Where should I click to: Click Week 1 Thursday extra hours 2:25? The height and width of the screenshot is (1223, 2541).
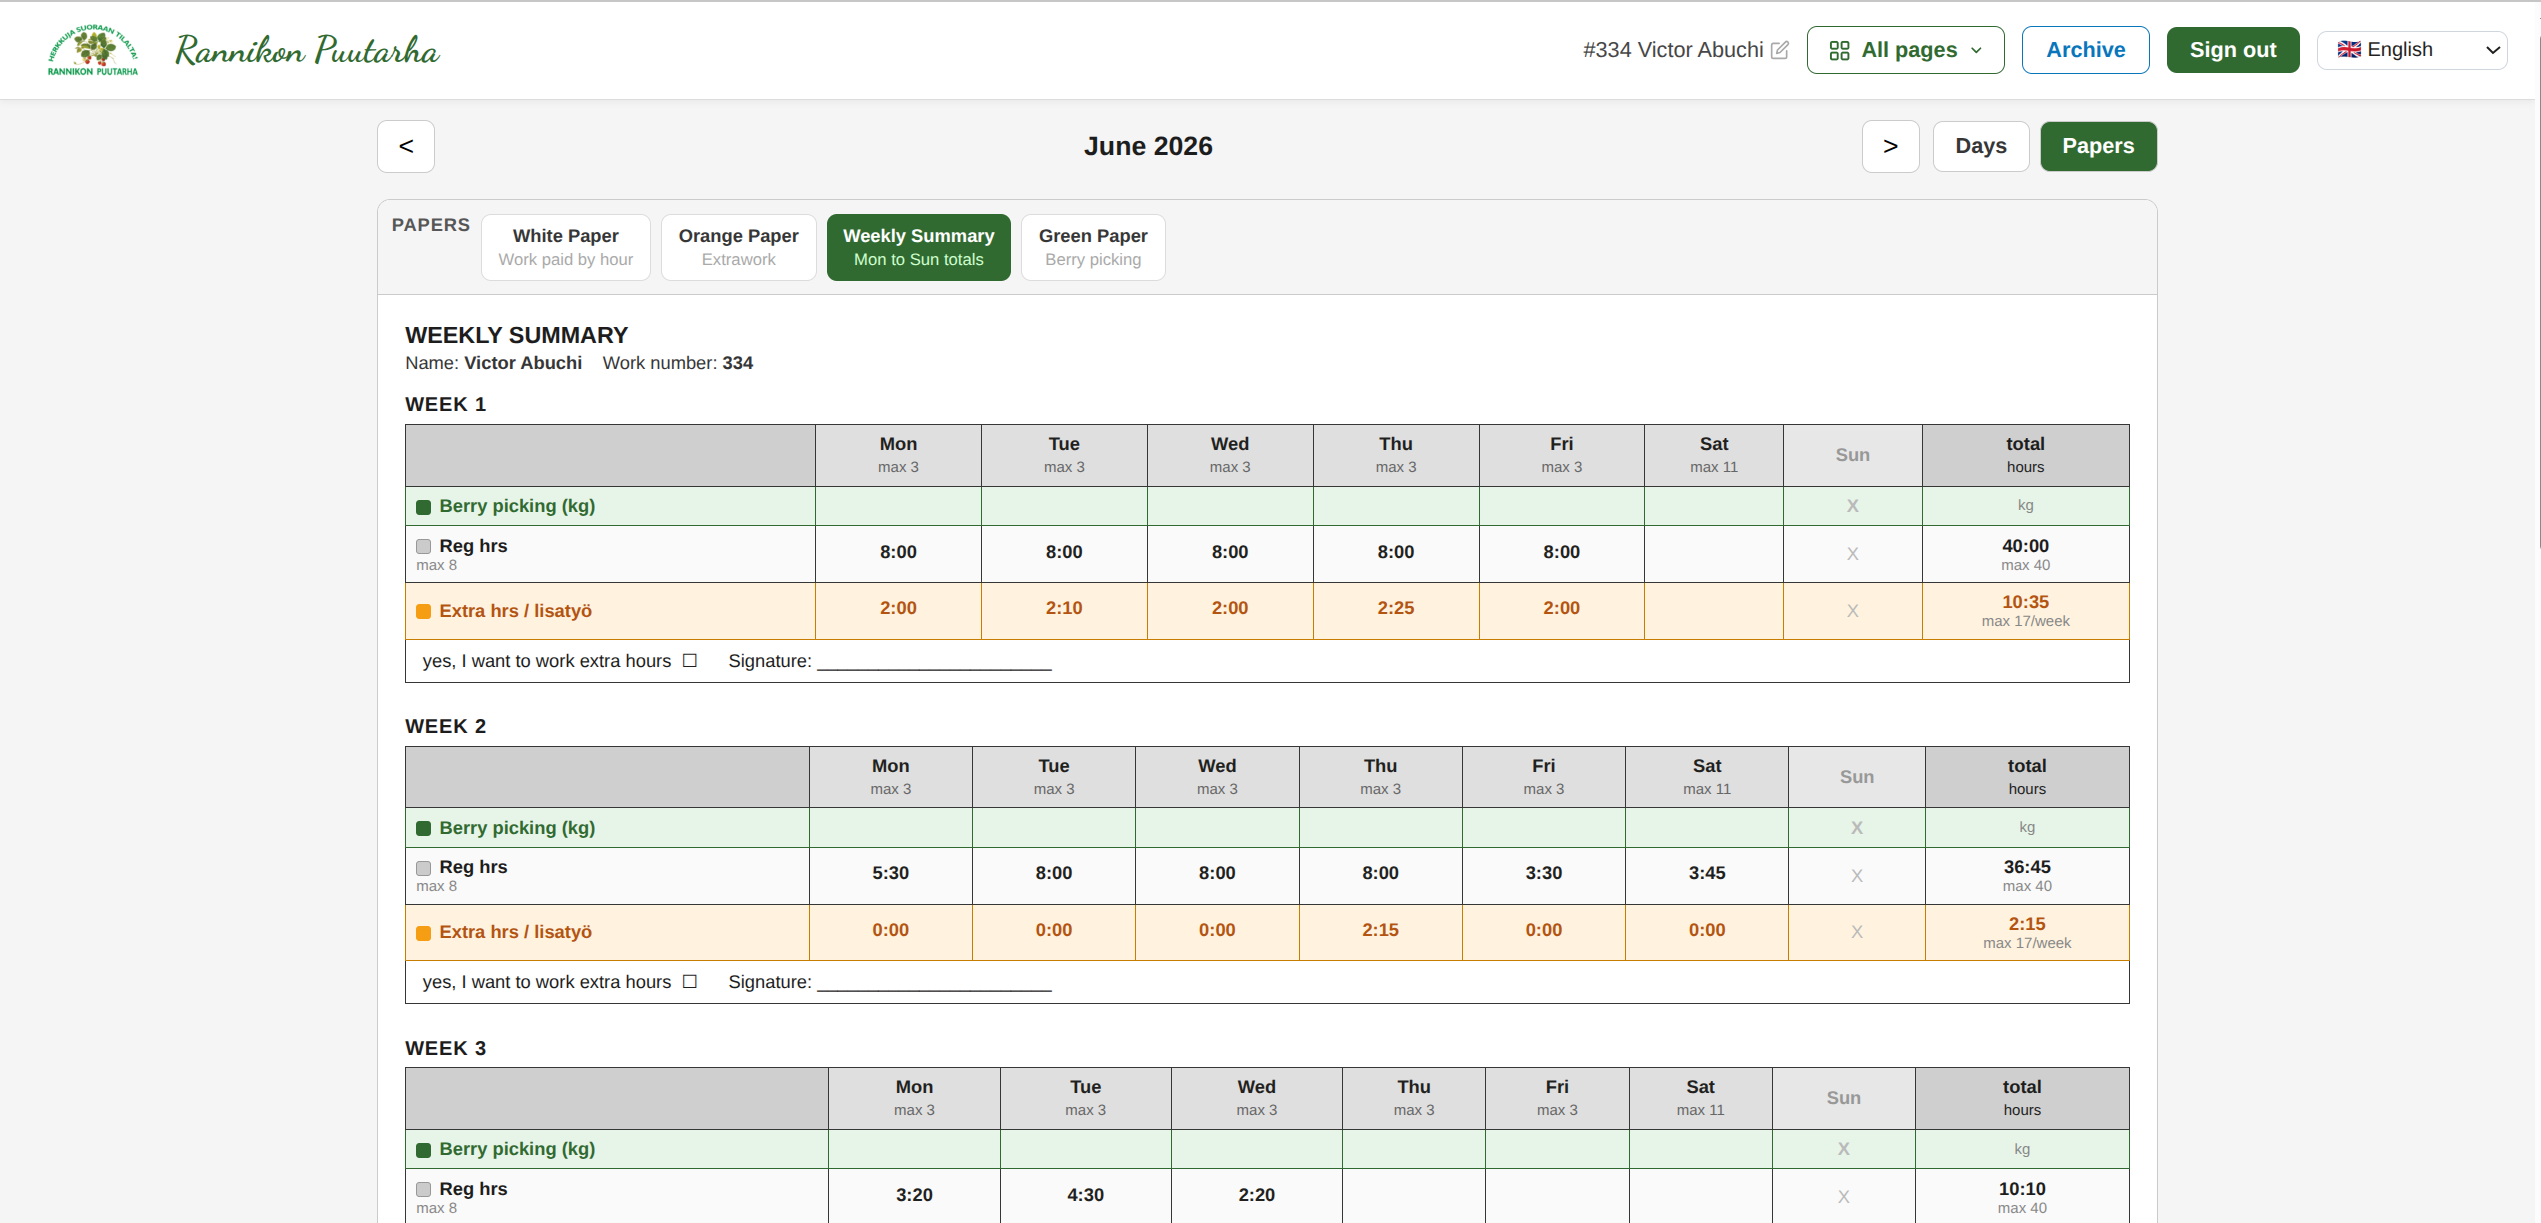(1396, 608)
